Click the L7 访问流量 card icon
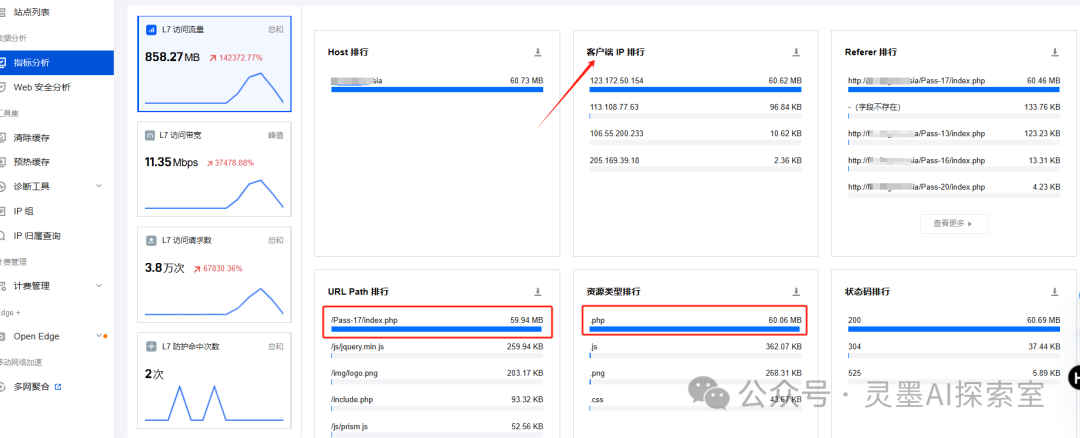Viewport: 1080px width, 438px height. [x=151, y=30]
